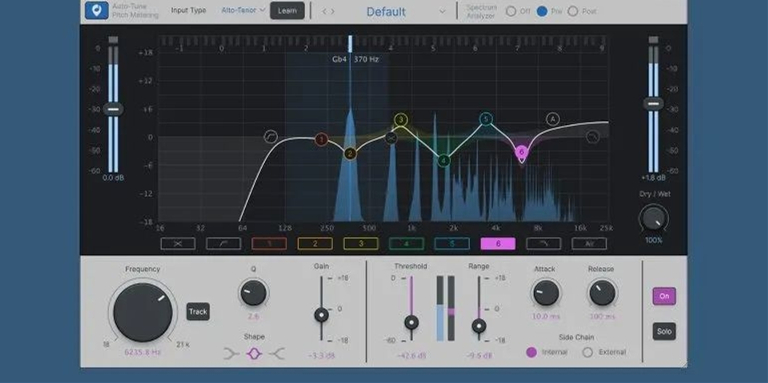Click the Q value 2.6
This screenshot has width=768, height=383.
[253, 316]
